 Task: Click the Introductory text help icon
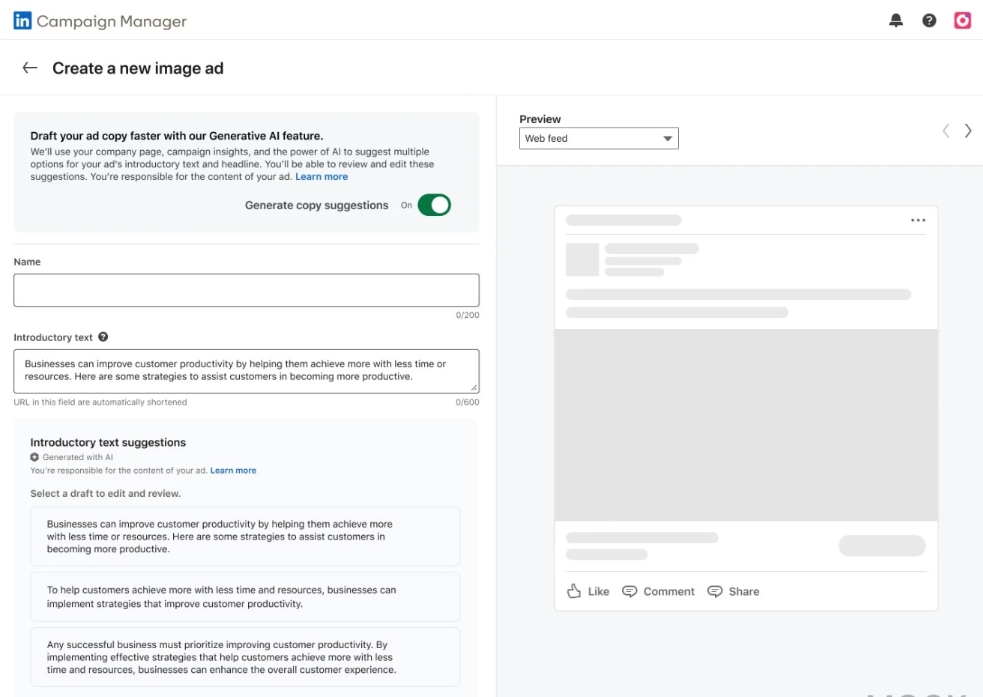pos(103,337)
